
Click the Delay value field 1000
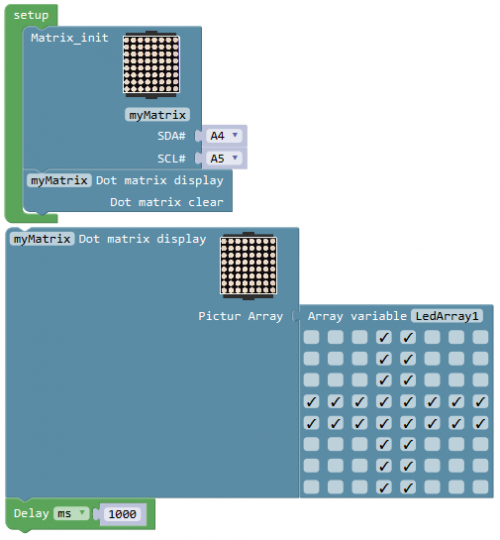click(122, 514)
